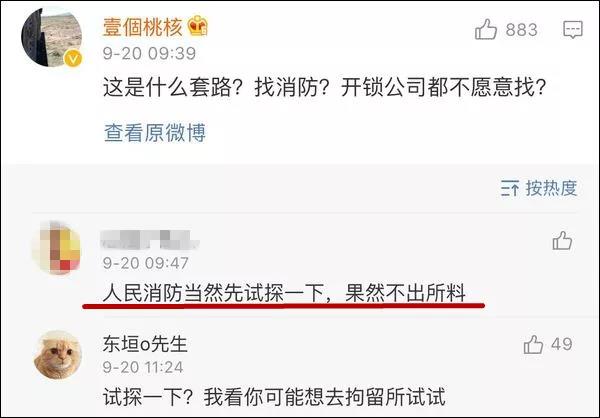
Task: View 壹個桃核's avatar photo
Action: [51, 38]
